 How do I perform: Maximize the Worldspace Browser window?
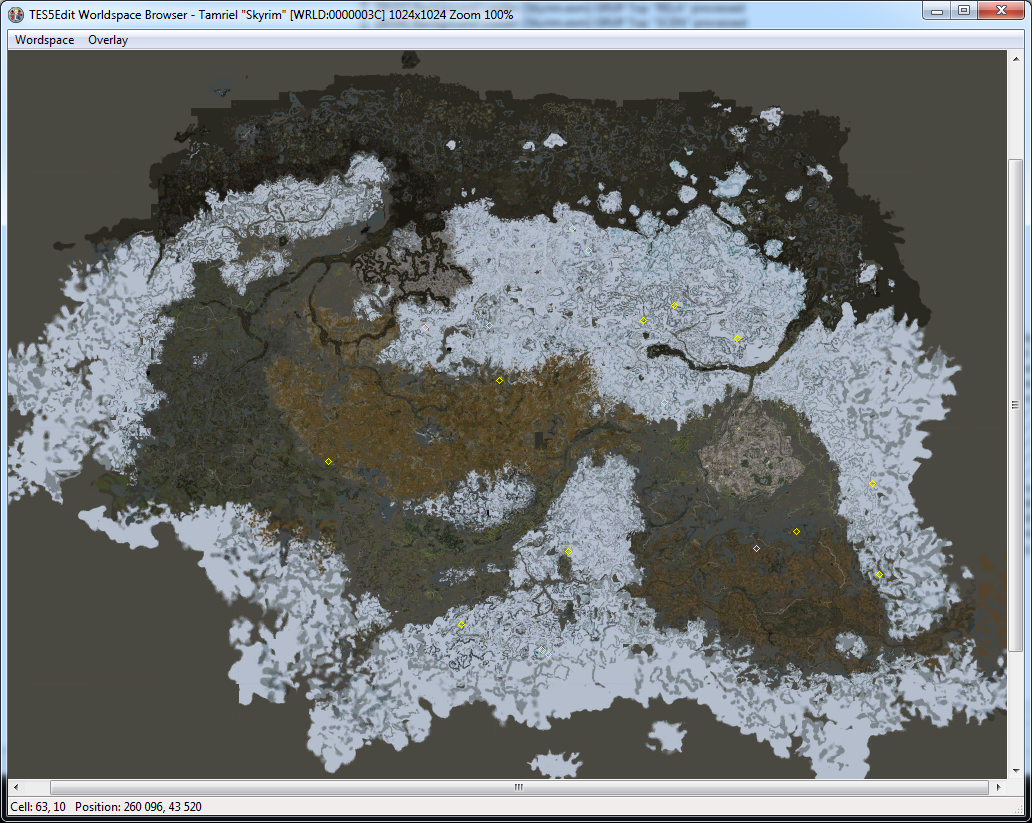[964, 11]
